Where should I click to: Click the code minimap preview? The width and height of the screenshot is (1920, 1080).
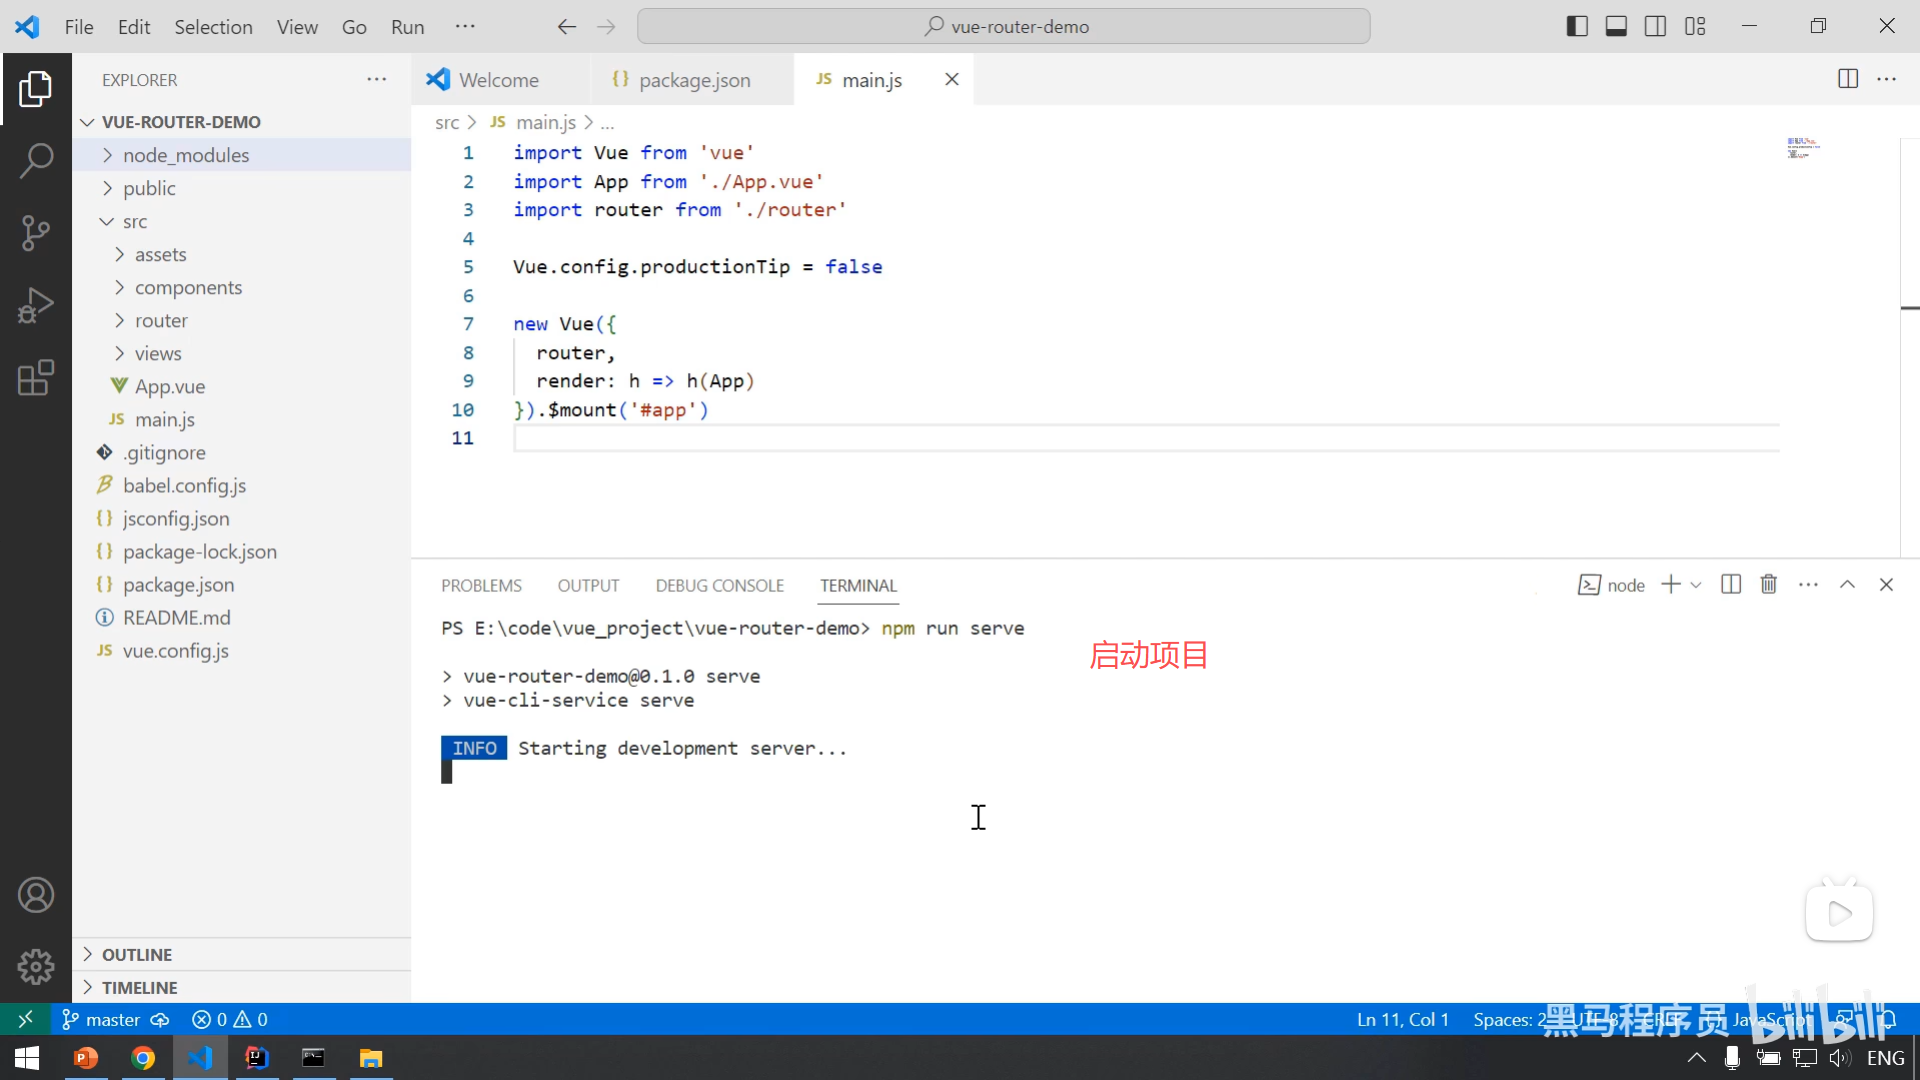1802,148
